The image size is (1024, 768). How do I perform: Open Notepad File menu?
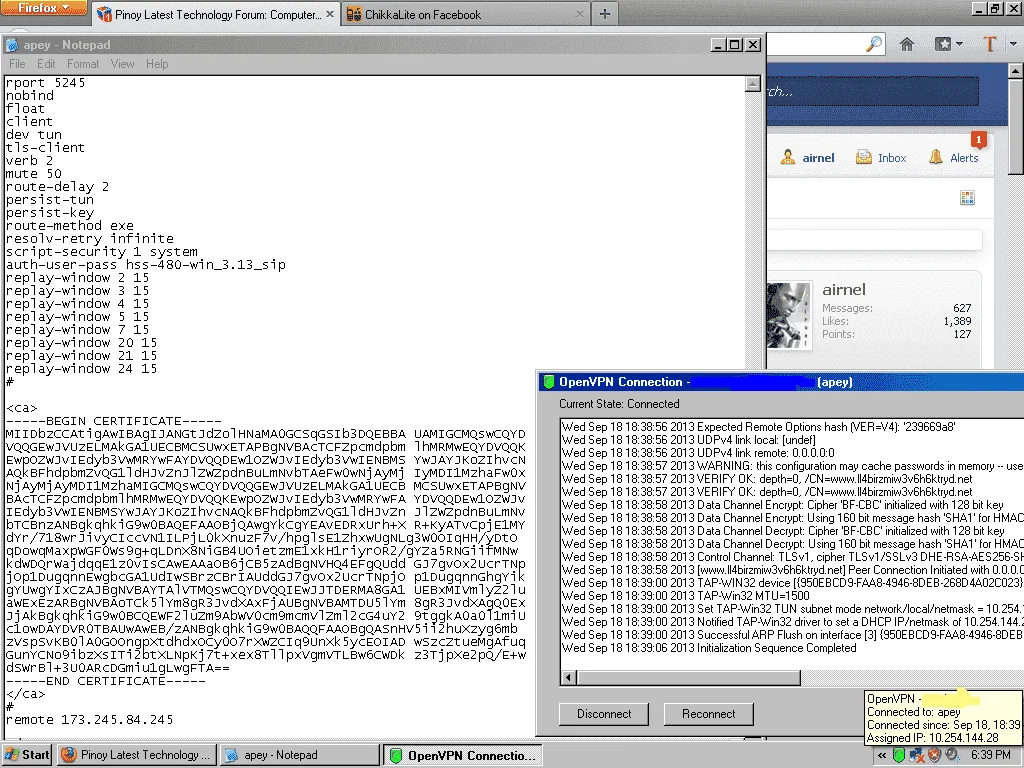pyautogui.click(x=17, y=64)
